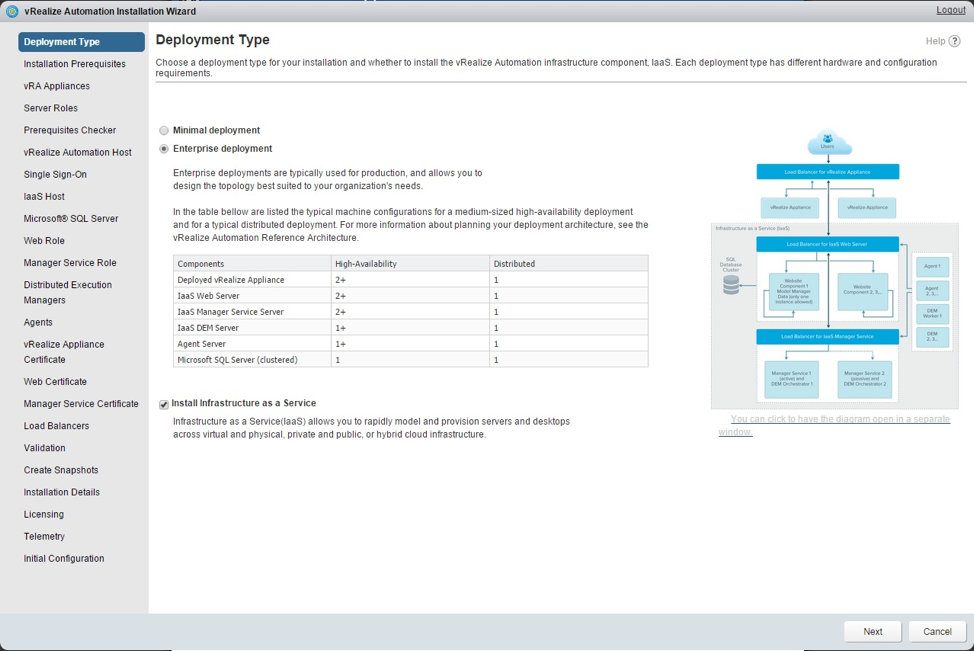The image size is (974, 651).
Task: Open diagram in a separate window link
Action: coord(834,425)
